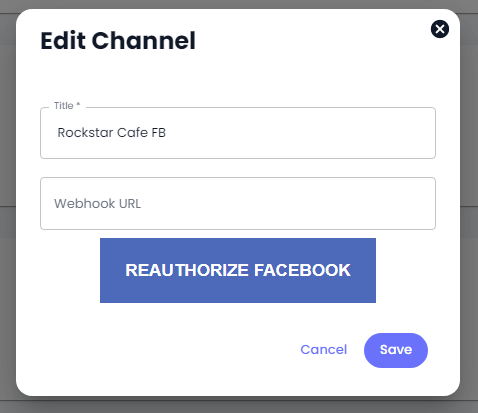Focus the Webhook URL input field
Image resolution: width=478 pixels, height=413 pixels.
[x=238, y=203]
